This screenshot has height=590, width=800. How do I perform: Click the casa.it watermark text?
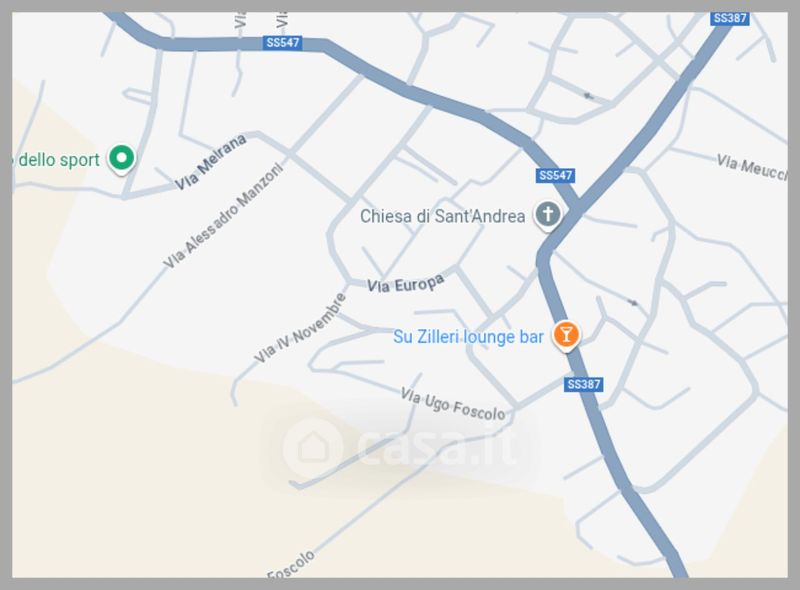click(x=437, y=448)
